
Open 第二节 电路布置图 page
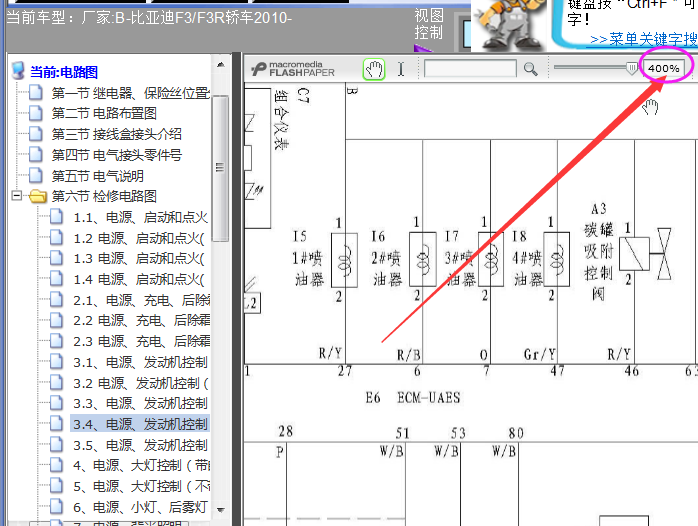pos(104,113)
